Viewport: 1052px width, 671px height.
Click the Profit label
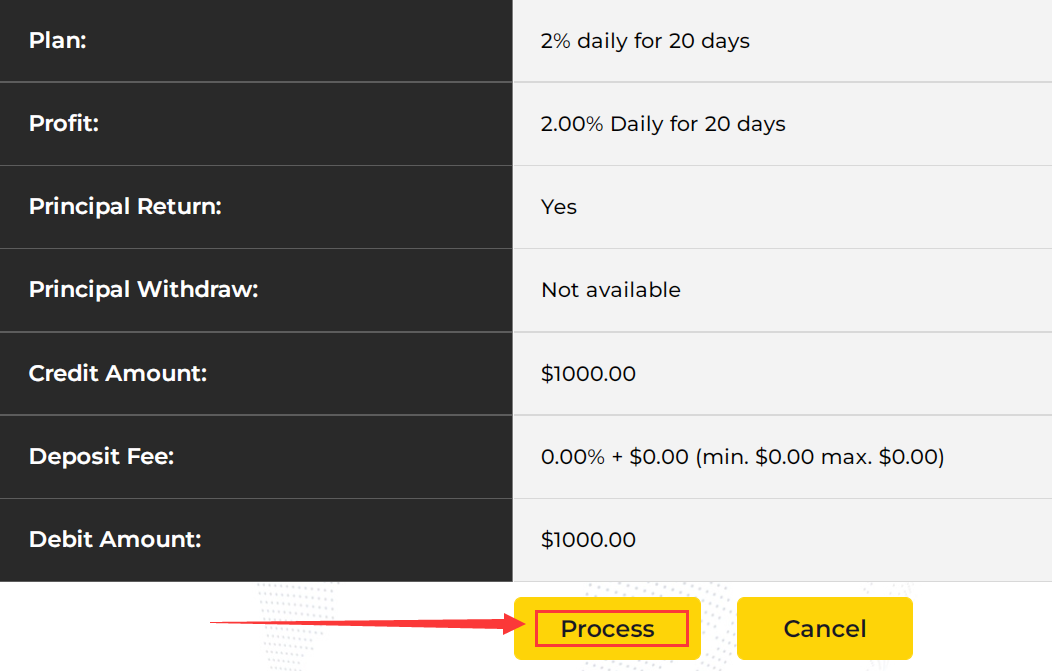(64, 123)
